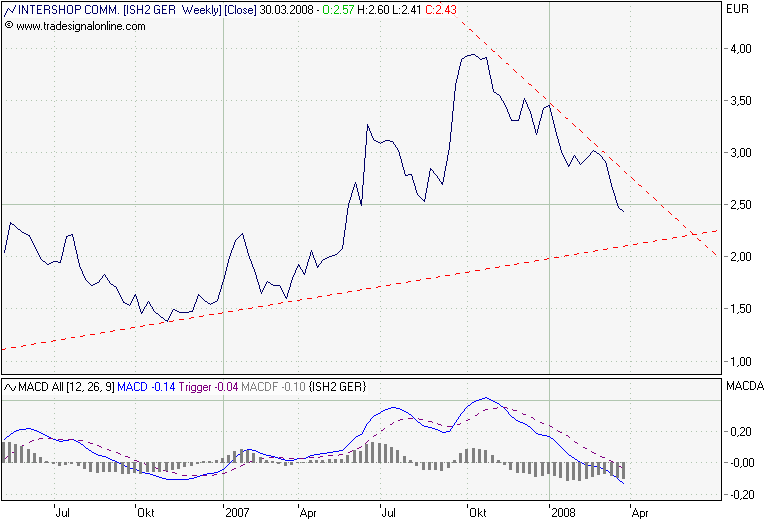769x520 pixels.
Task: Click the [ISH2 GER Weekly] label
Action: (172, 10)
